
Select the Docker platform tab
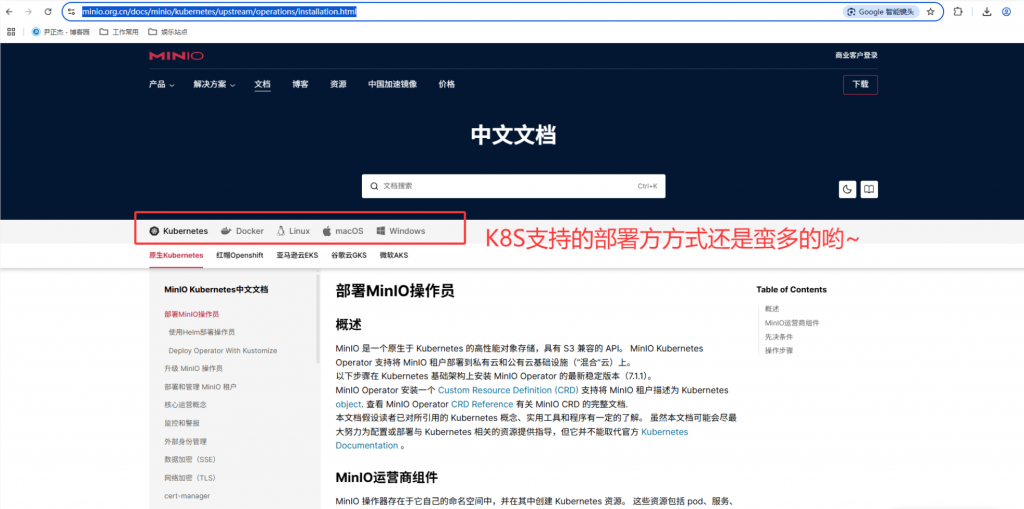[x=243, y=231]
